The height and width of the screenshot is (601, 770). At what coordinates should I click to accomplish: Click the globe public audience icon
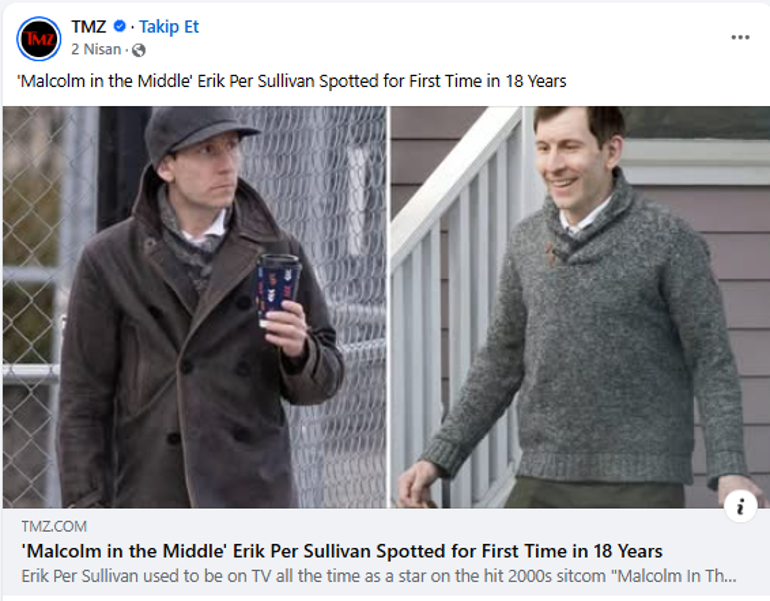point(138,49)
